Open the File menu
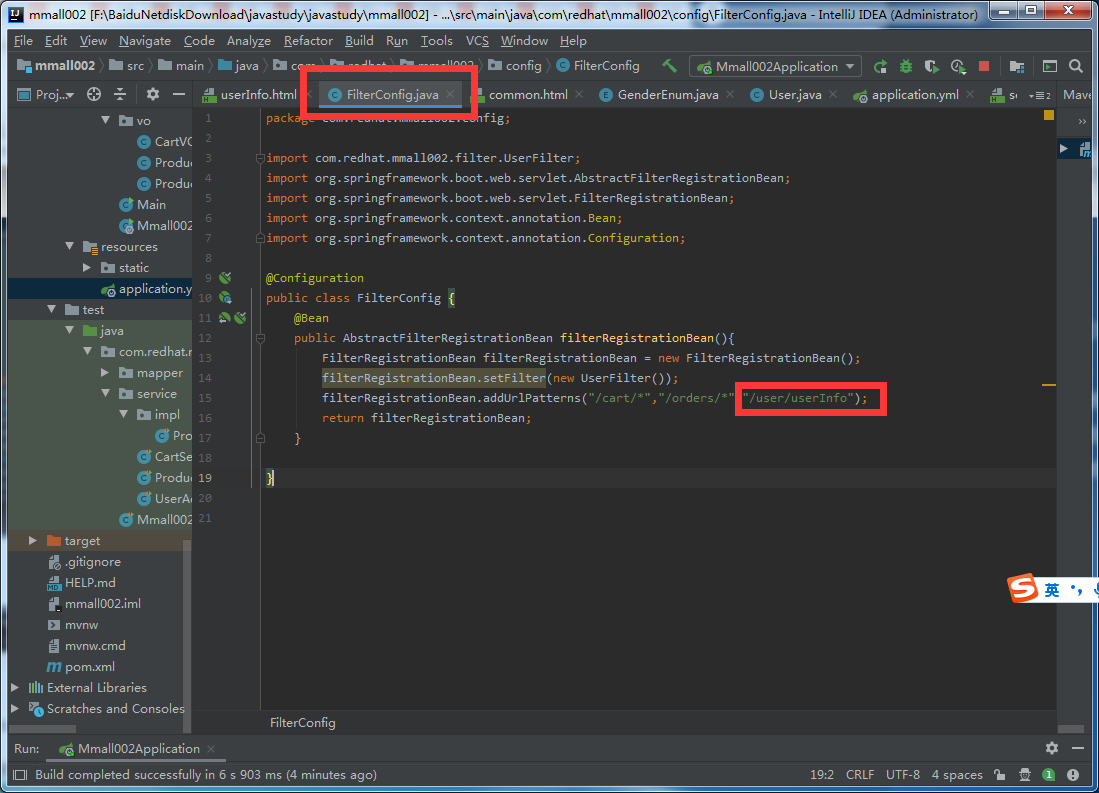1099x793 pixels. (x=23, y=41)
